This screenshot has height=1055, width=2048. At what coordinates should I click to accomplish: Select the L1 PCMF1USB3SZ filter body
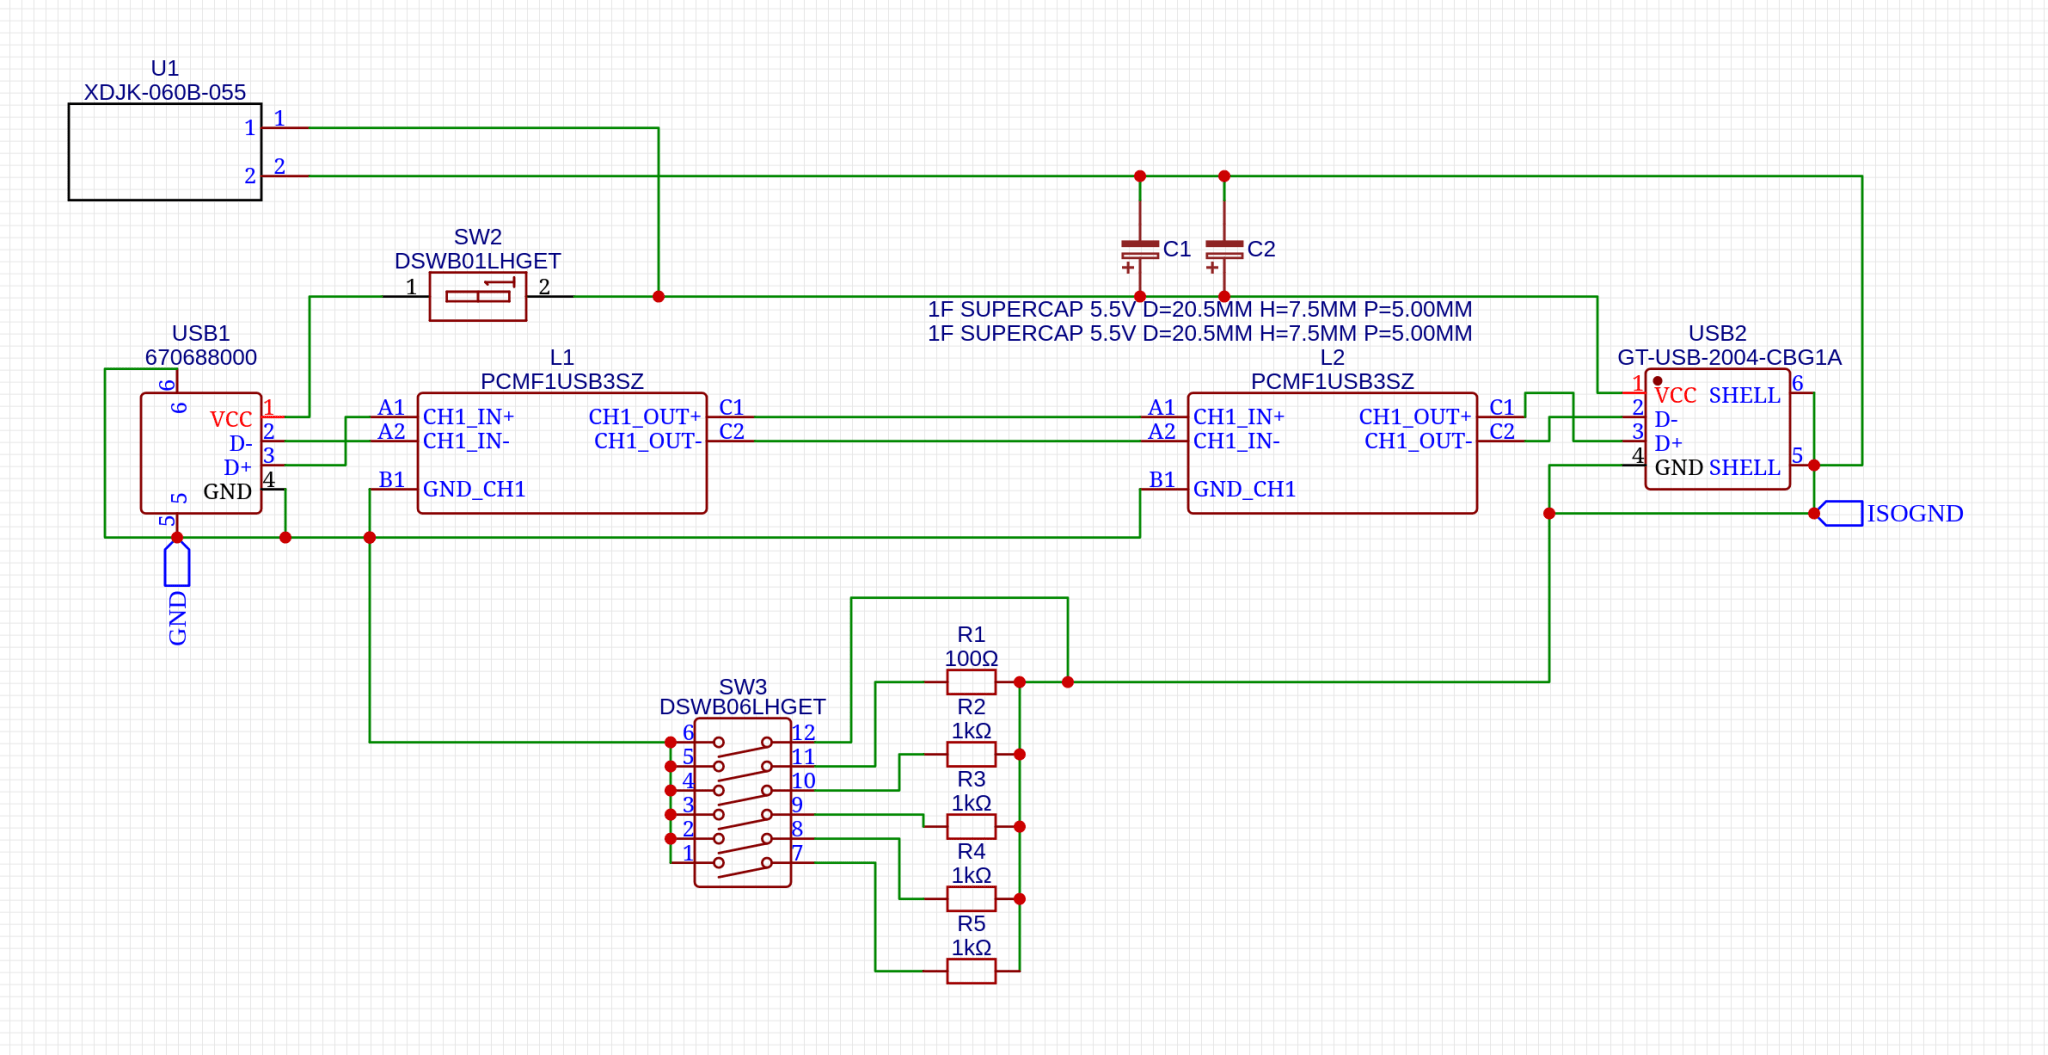[562, 453]
